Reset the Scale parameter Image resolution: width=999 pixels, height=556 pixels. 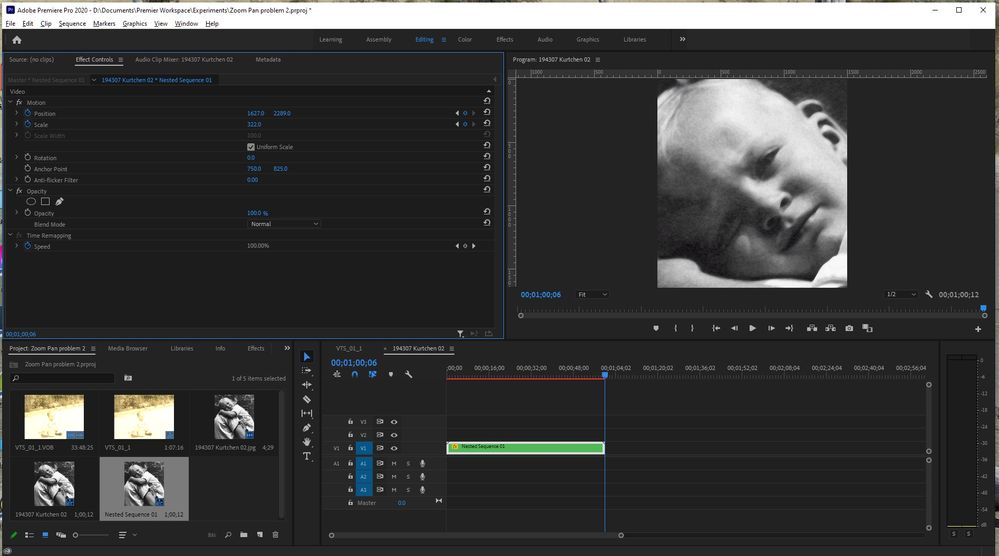coord(487,125)
